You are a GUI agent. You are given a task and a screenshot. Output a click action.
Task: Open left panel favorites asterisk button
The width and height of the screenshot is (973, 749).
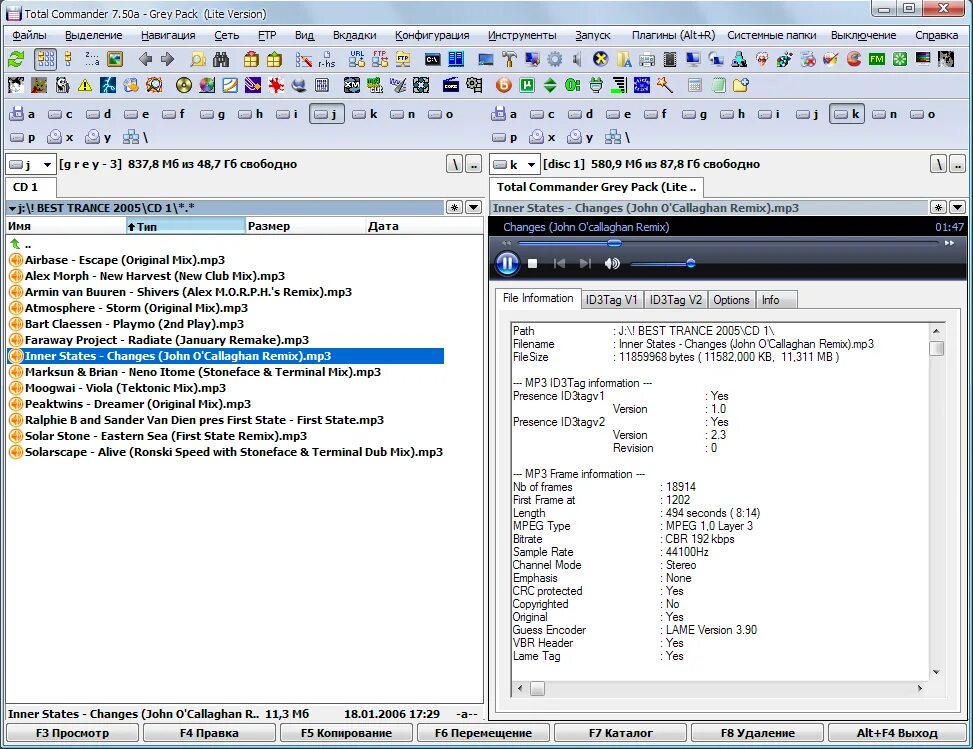[x=455, y=207]
